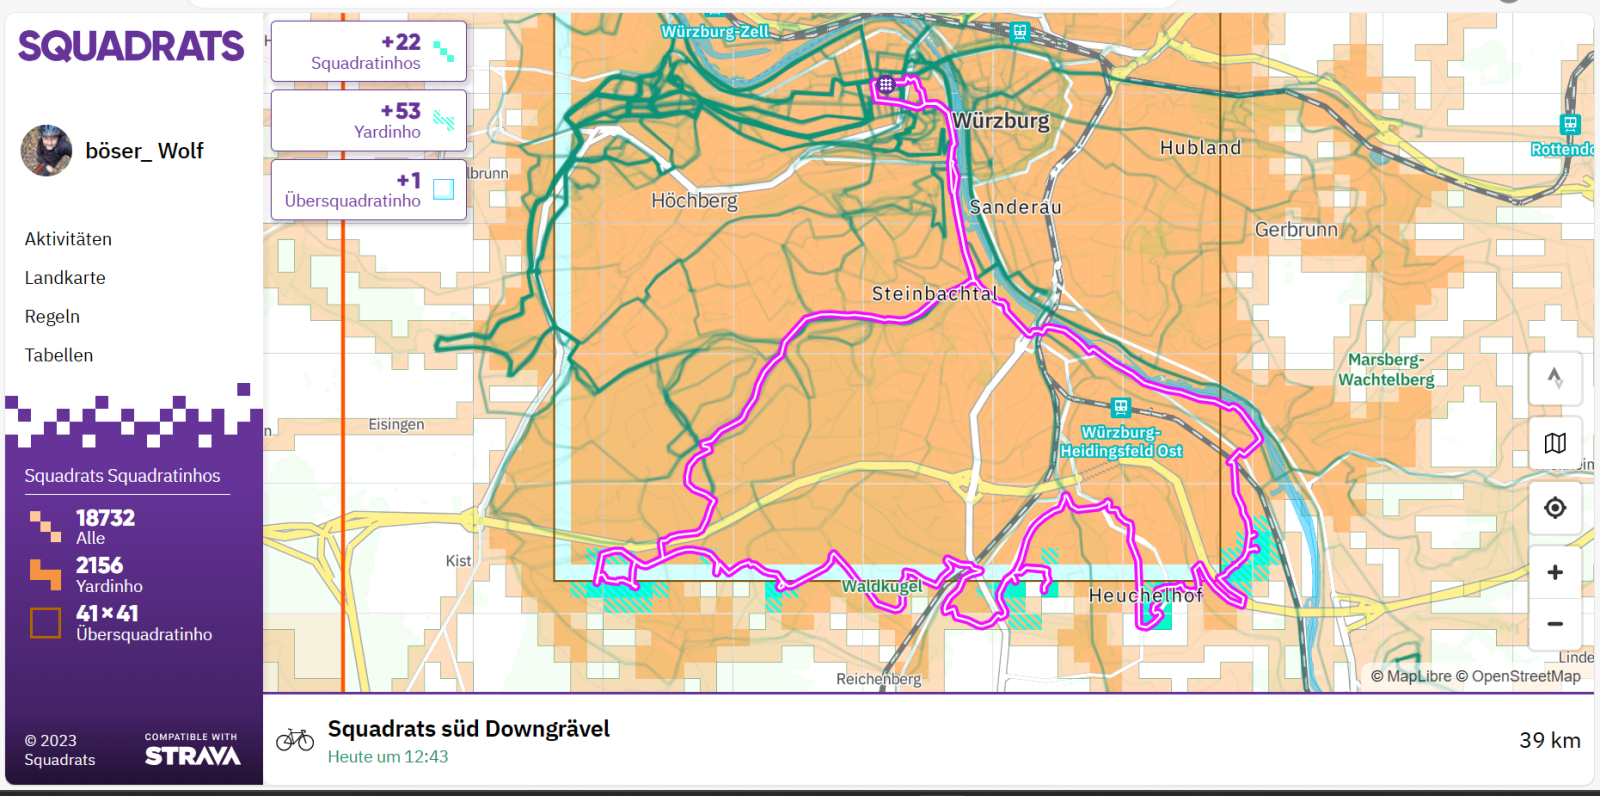Click the Rottendorf railway station icon
This screenshot has height=796, width=1600.
[x=1570, y=125]
